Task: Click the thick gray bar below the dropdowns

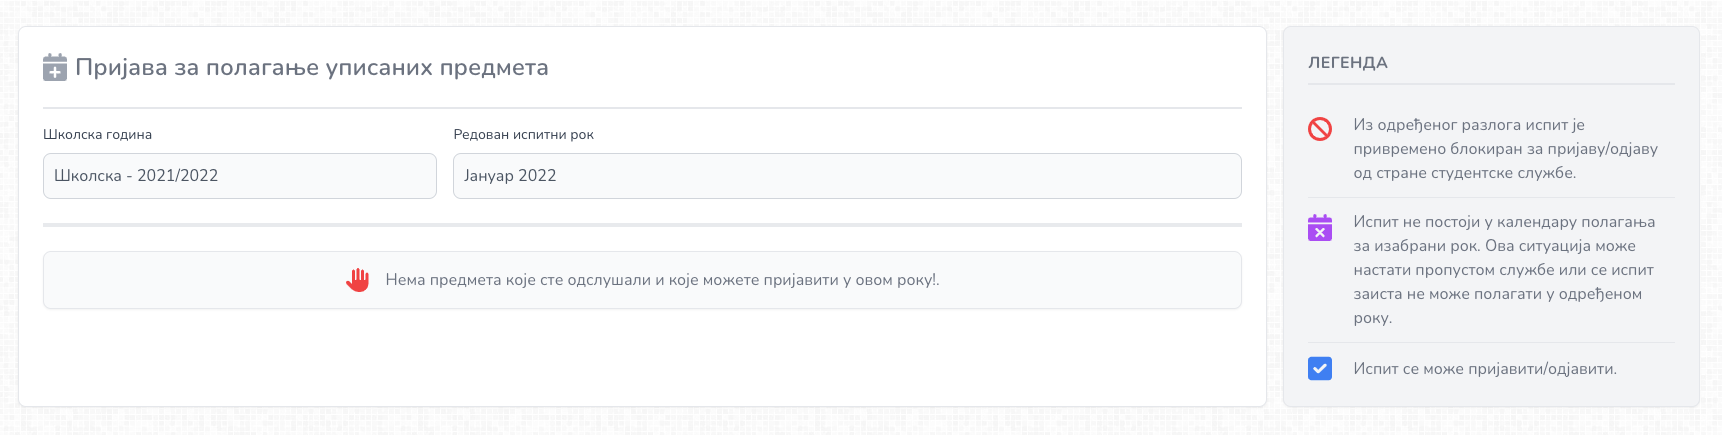Action: click(642, 225)
